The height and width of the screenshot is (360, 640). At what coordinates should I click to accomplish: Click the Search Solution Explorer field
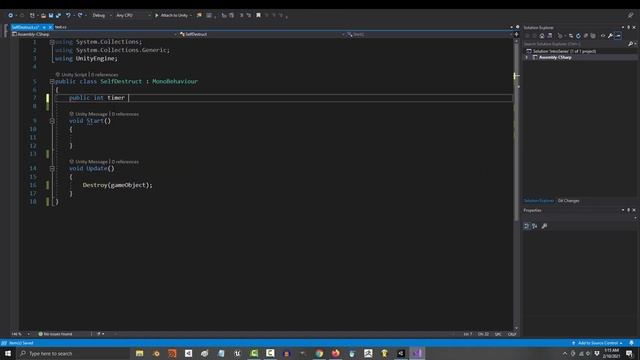tap(576, 44)
